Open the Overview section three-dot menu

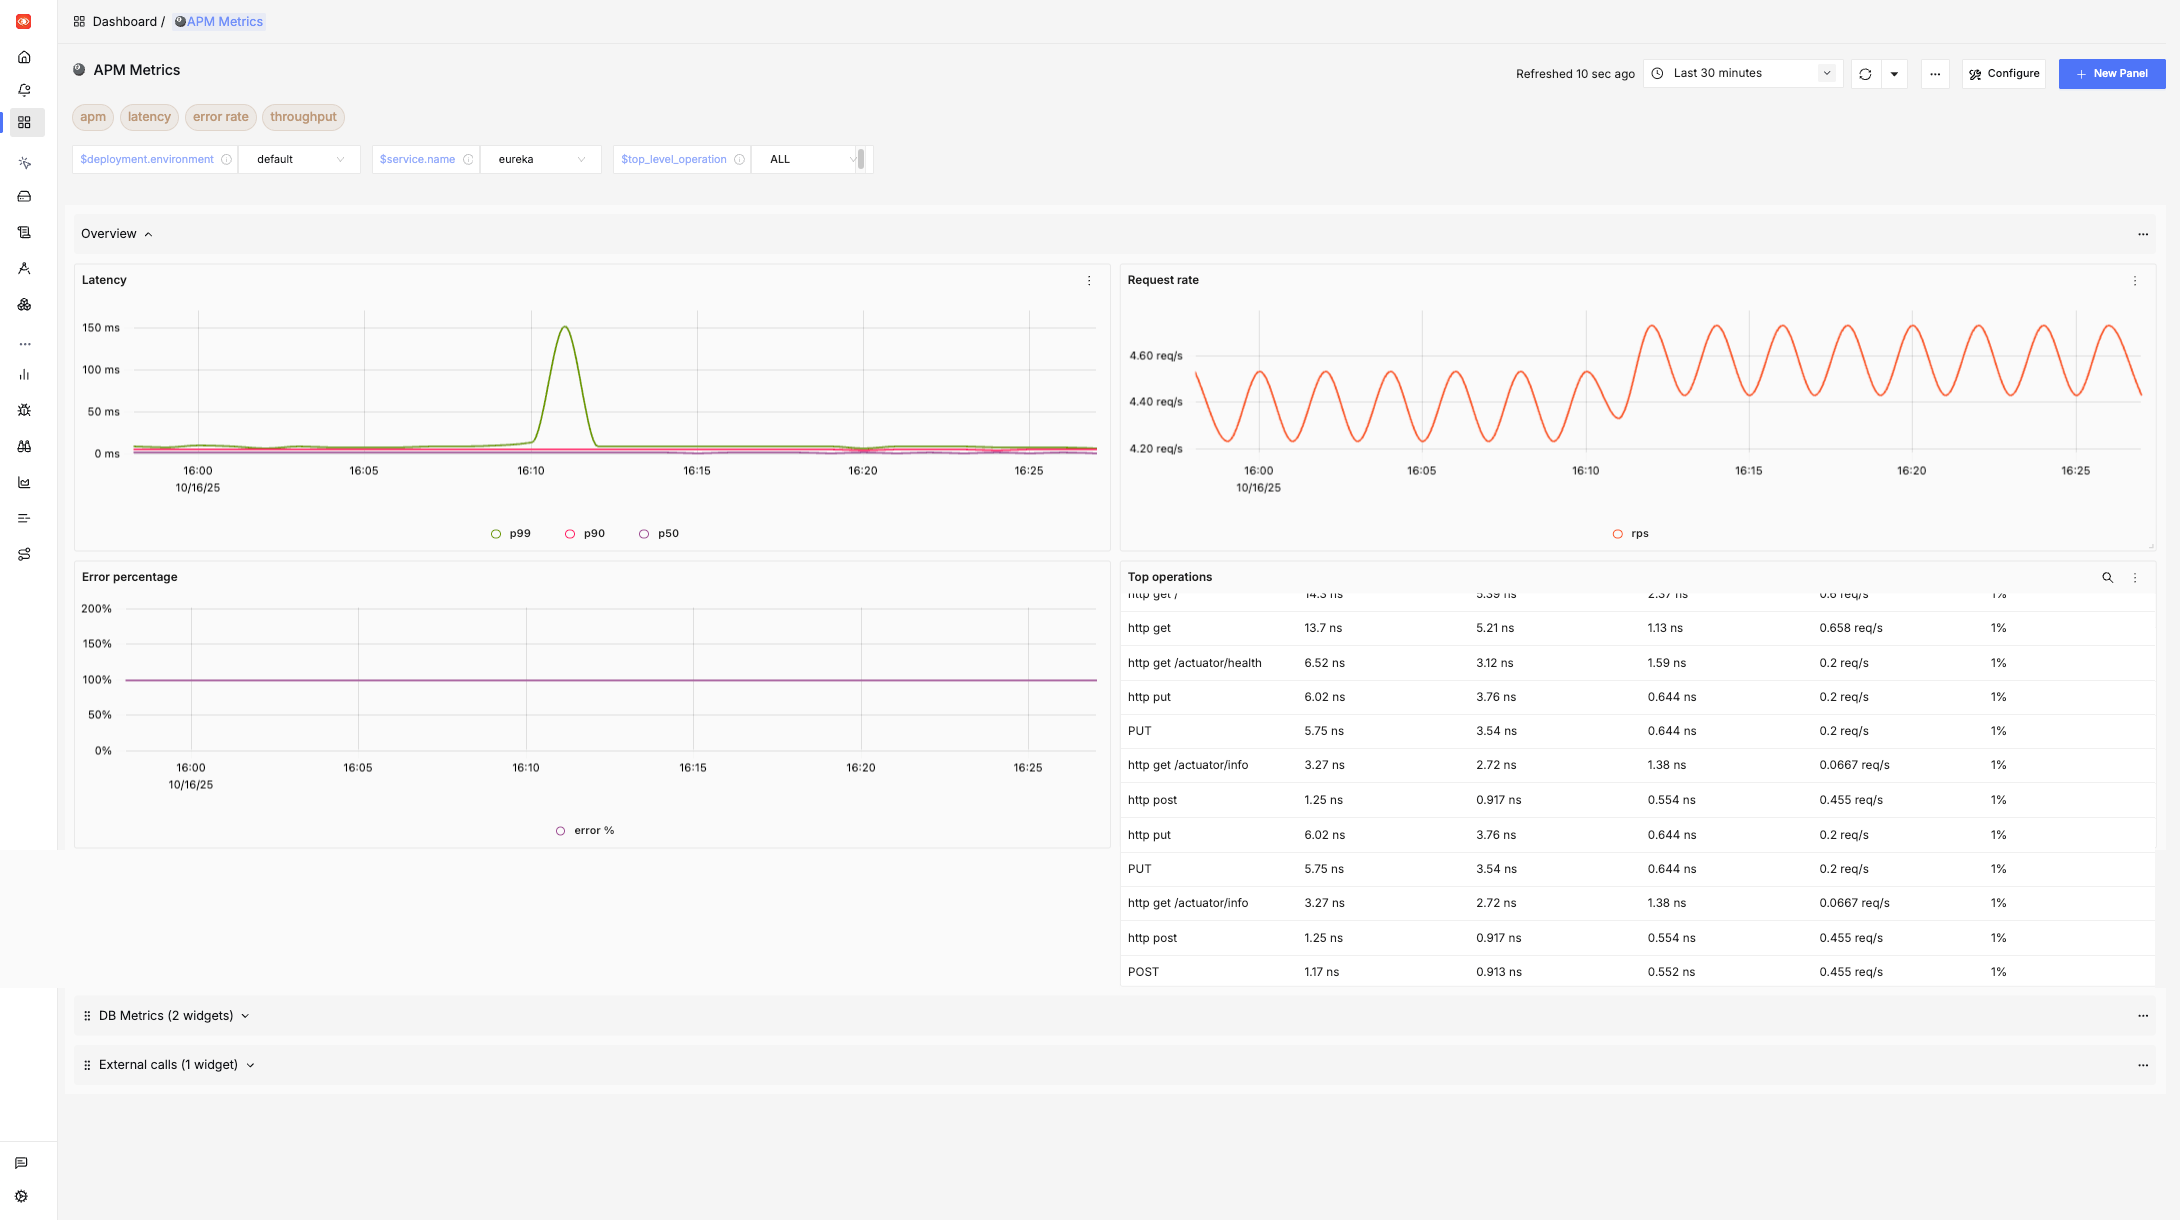[2143, 234]
